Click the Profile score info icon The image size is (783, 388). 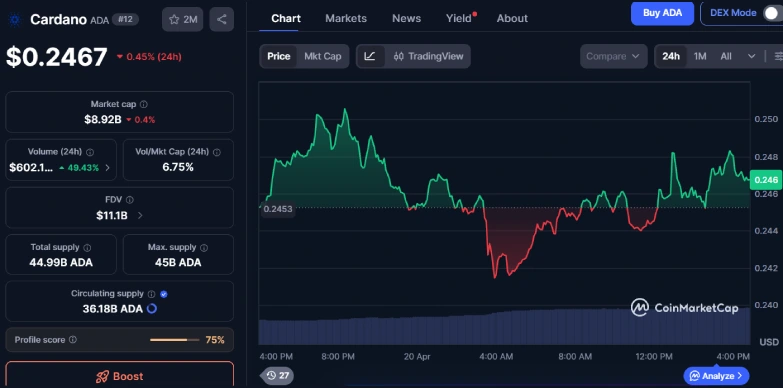tap(73, 340)
